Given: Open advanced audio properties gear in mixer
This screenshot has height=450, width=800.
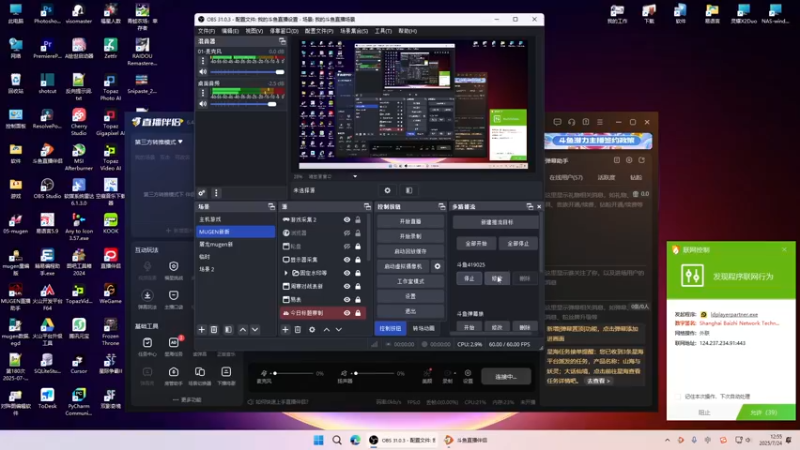Looking at the screenshot, I should coord(202,193).
